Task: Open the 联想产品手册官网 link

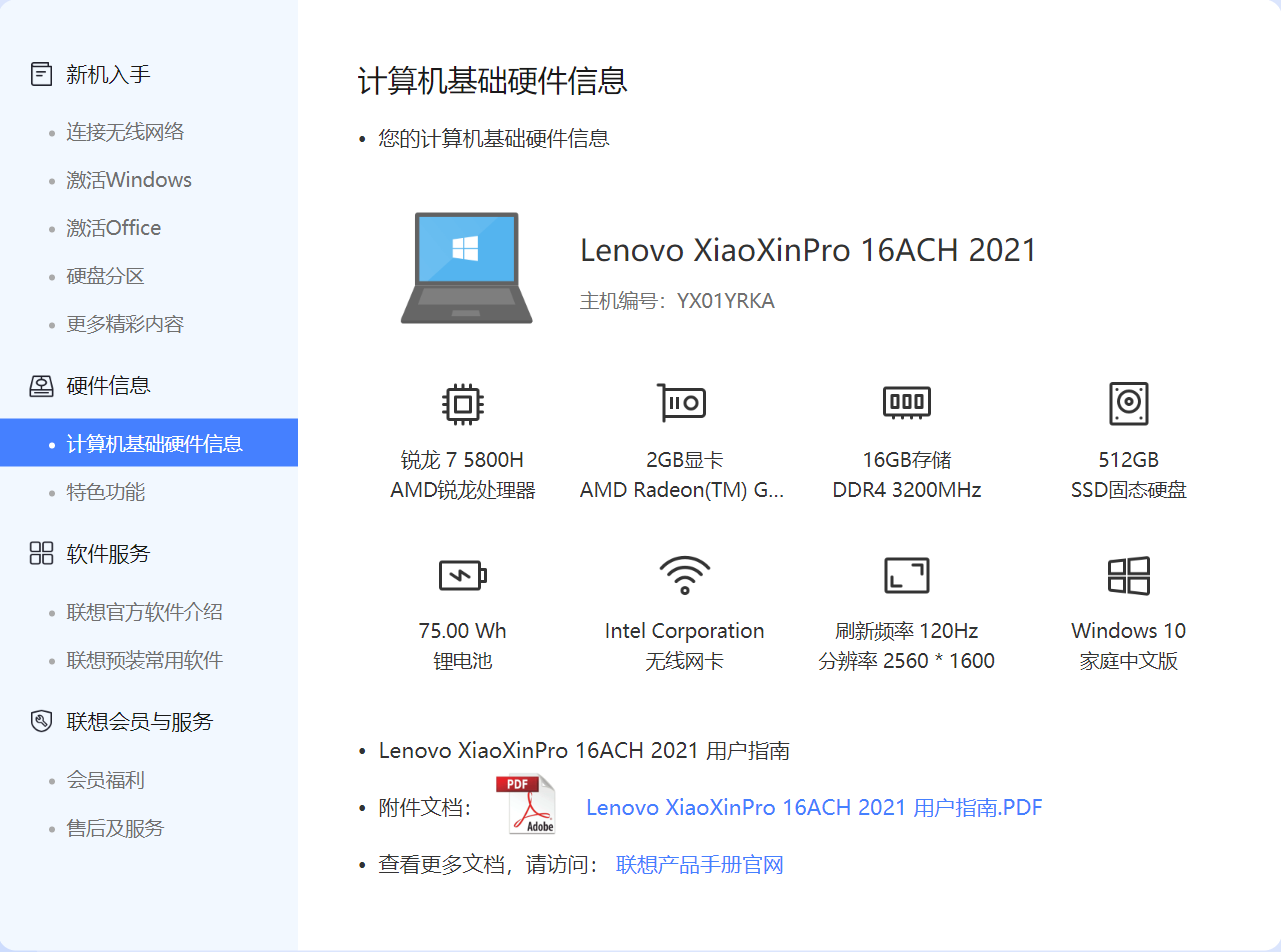Action: pyautogui.click(x=700, y=865)
